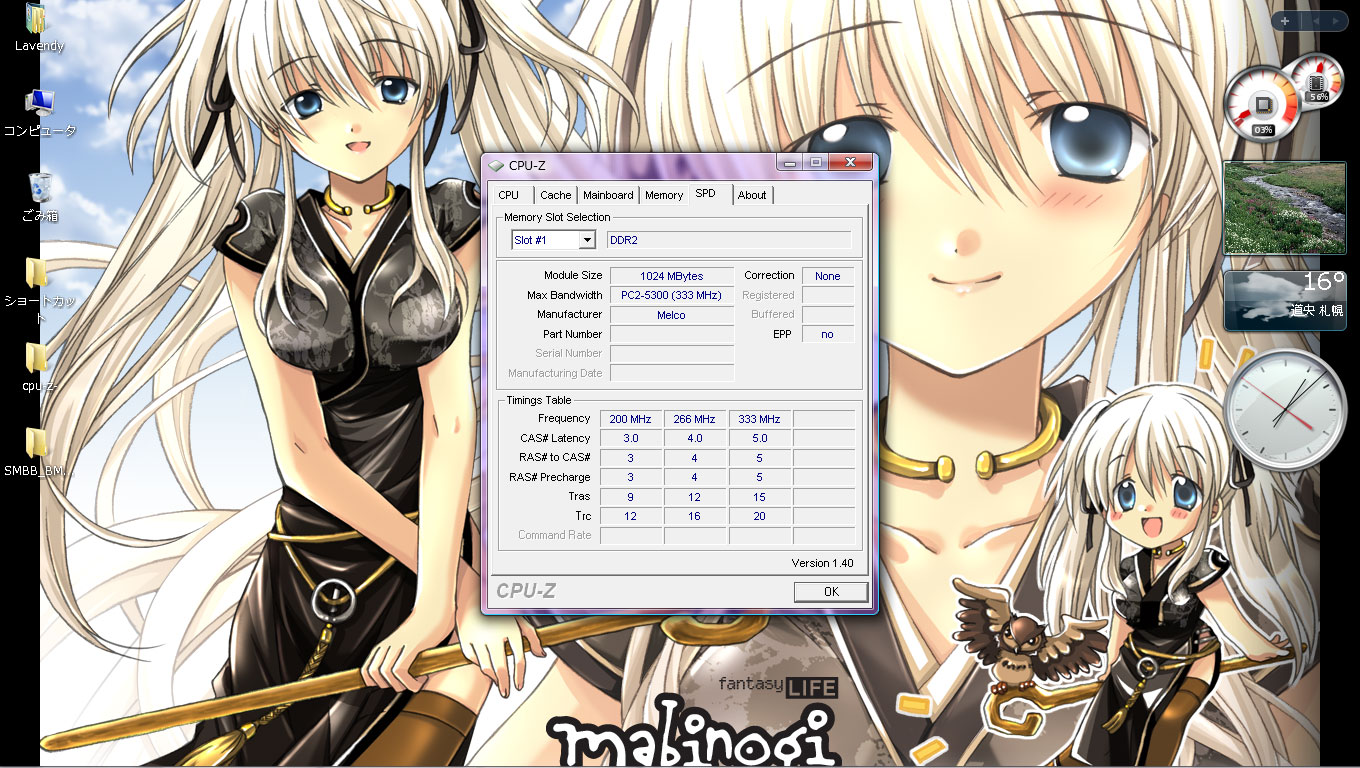Click the sidebar add gadget plus button
This screenshot has height=768, width=1360.
(1285, 21)
